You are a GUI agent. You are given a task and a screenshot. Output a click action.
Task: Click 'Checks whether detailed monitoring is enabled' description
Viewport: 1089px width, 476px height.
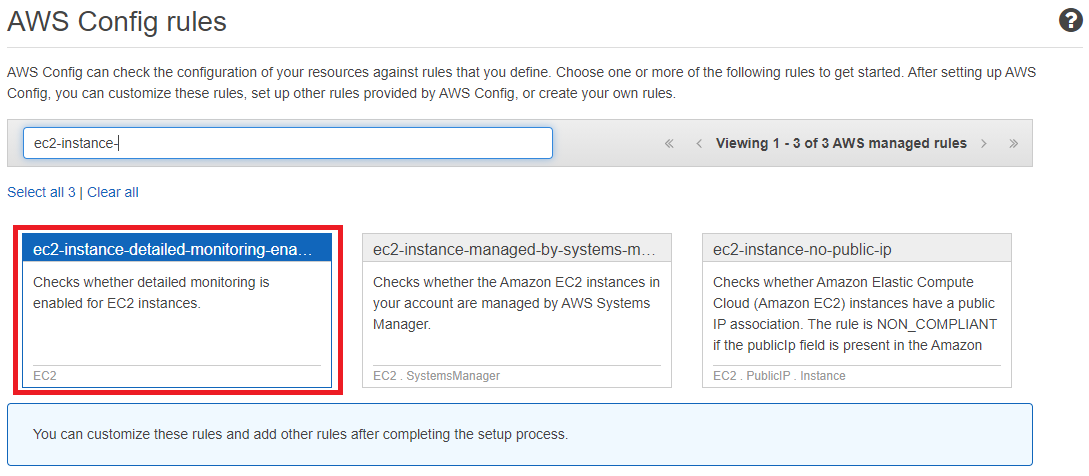(x=151, y=293)
